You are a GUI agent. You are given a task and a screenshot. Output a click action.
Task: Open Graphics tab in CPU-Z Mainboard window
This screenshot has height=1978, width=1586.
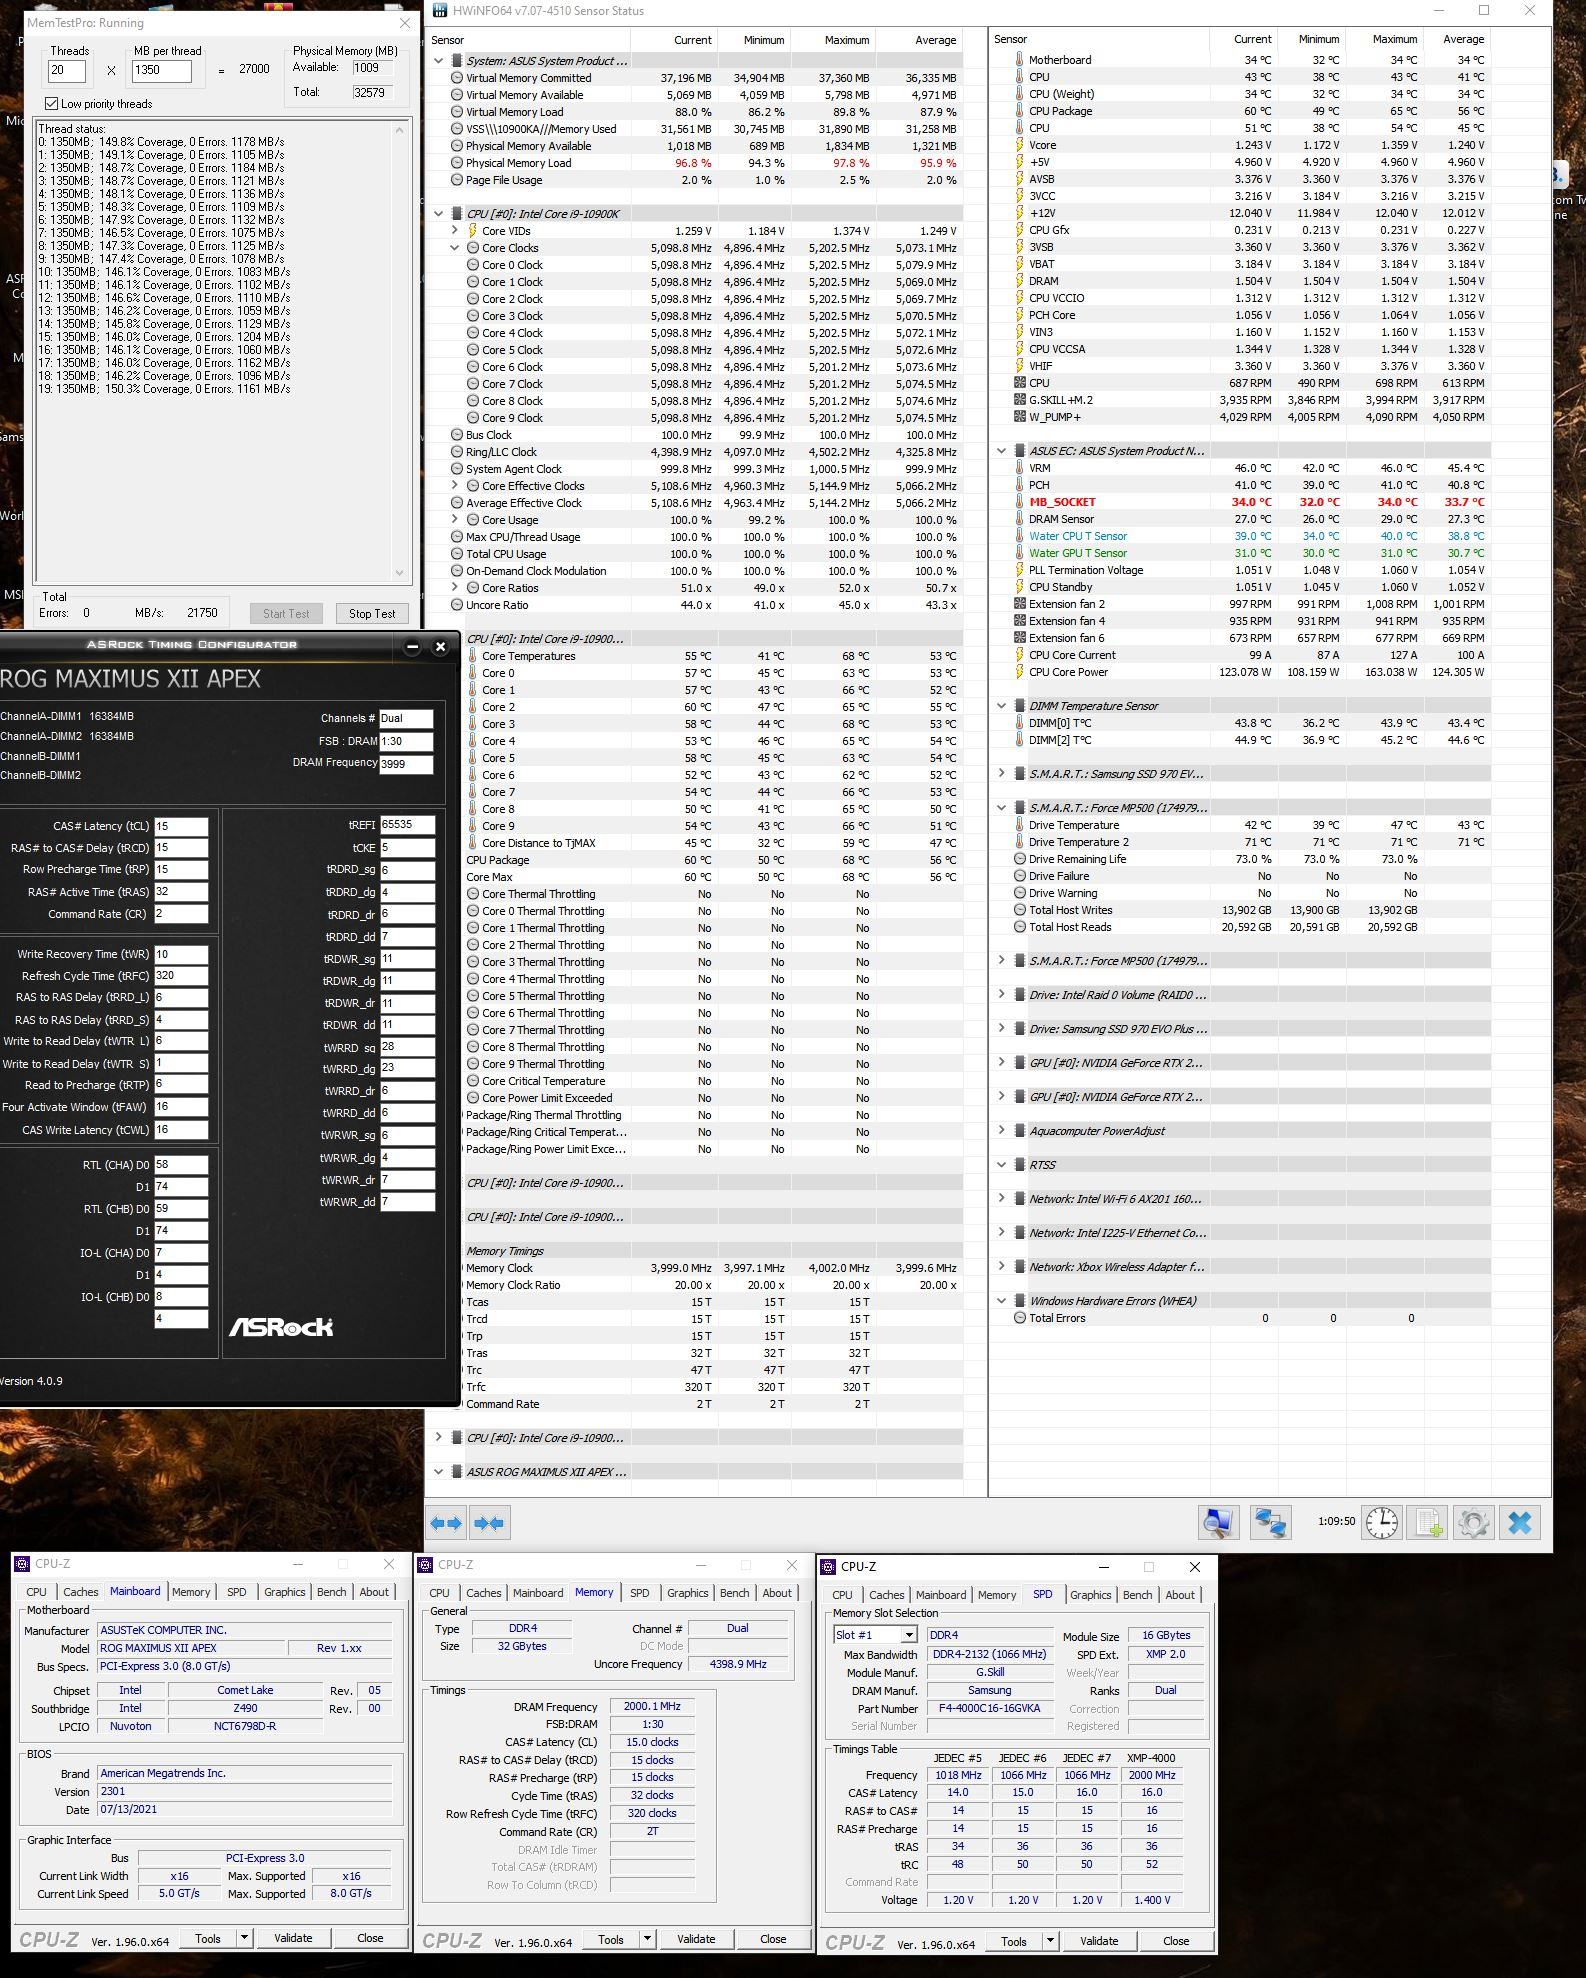284,1592
